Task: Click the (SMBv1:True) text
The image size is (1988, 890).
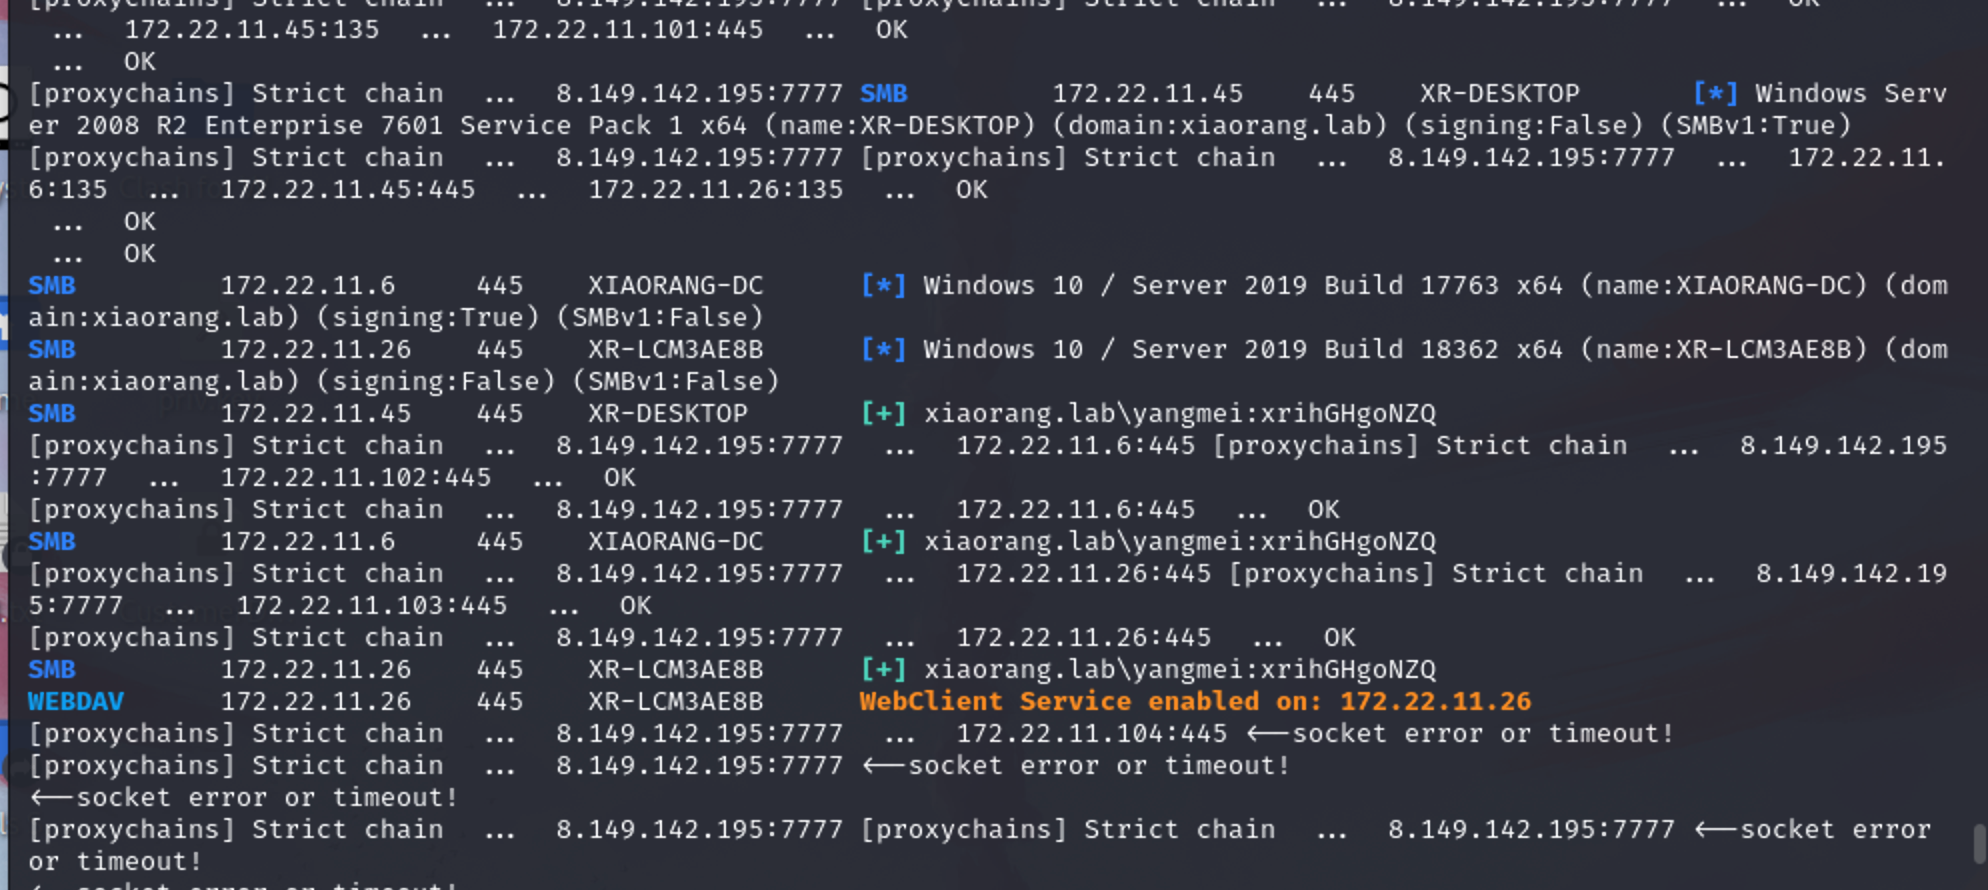Action: coord(1756,125)
